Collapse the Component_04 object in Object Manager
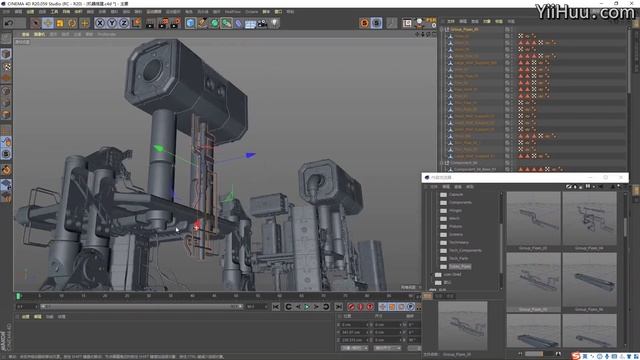 (x=441, y=163)
